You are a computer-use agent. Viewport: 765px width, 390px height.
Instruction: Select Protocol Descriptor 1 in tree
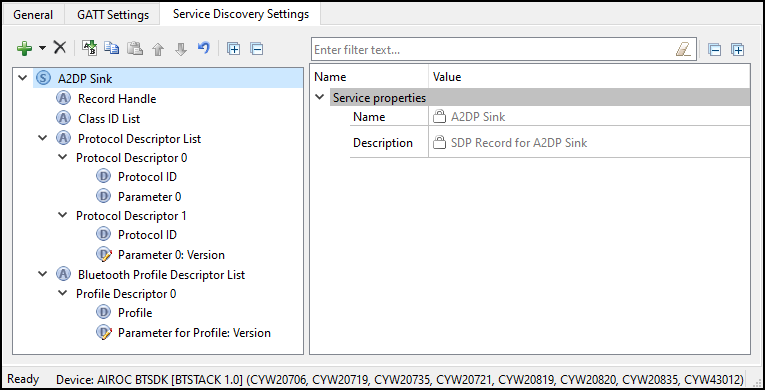(131, 215)
